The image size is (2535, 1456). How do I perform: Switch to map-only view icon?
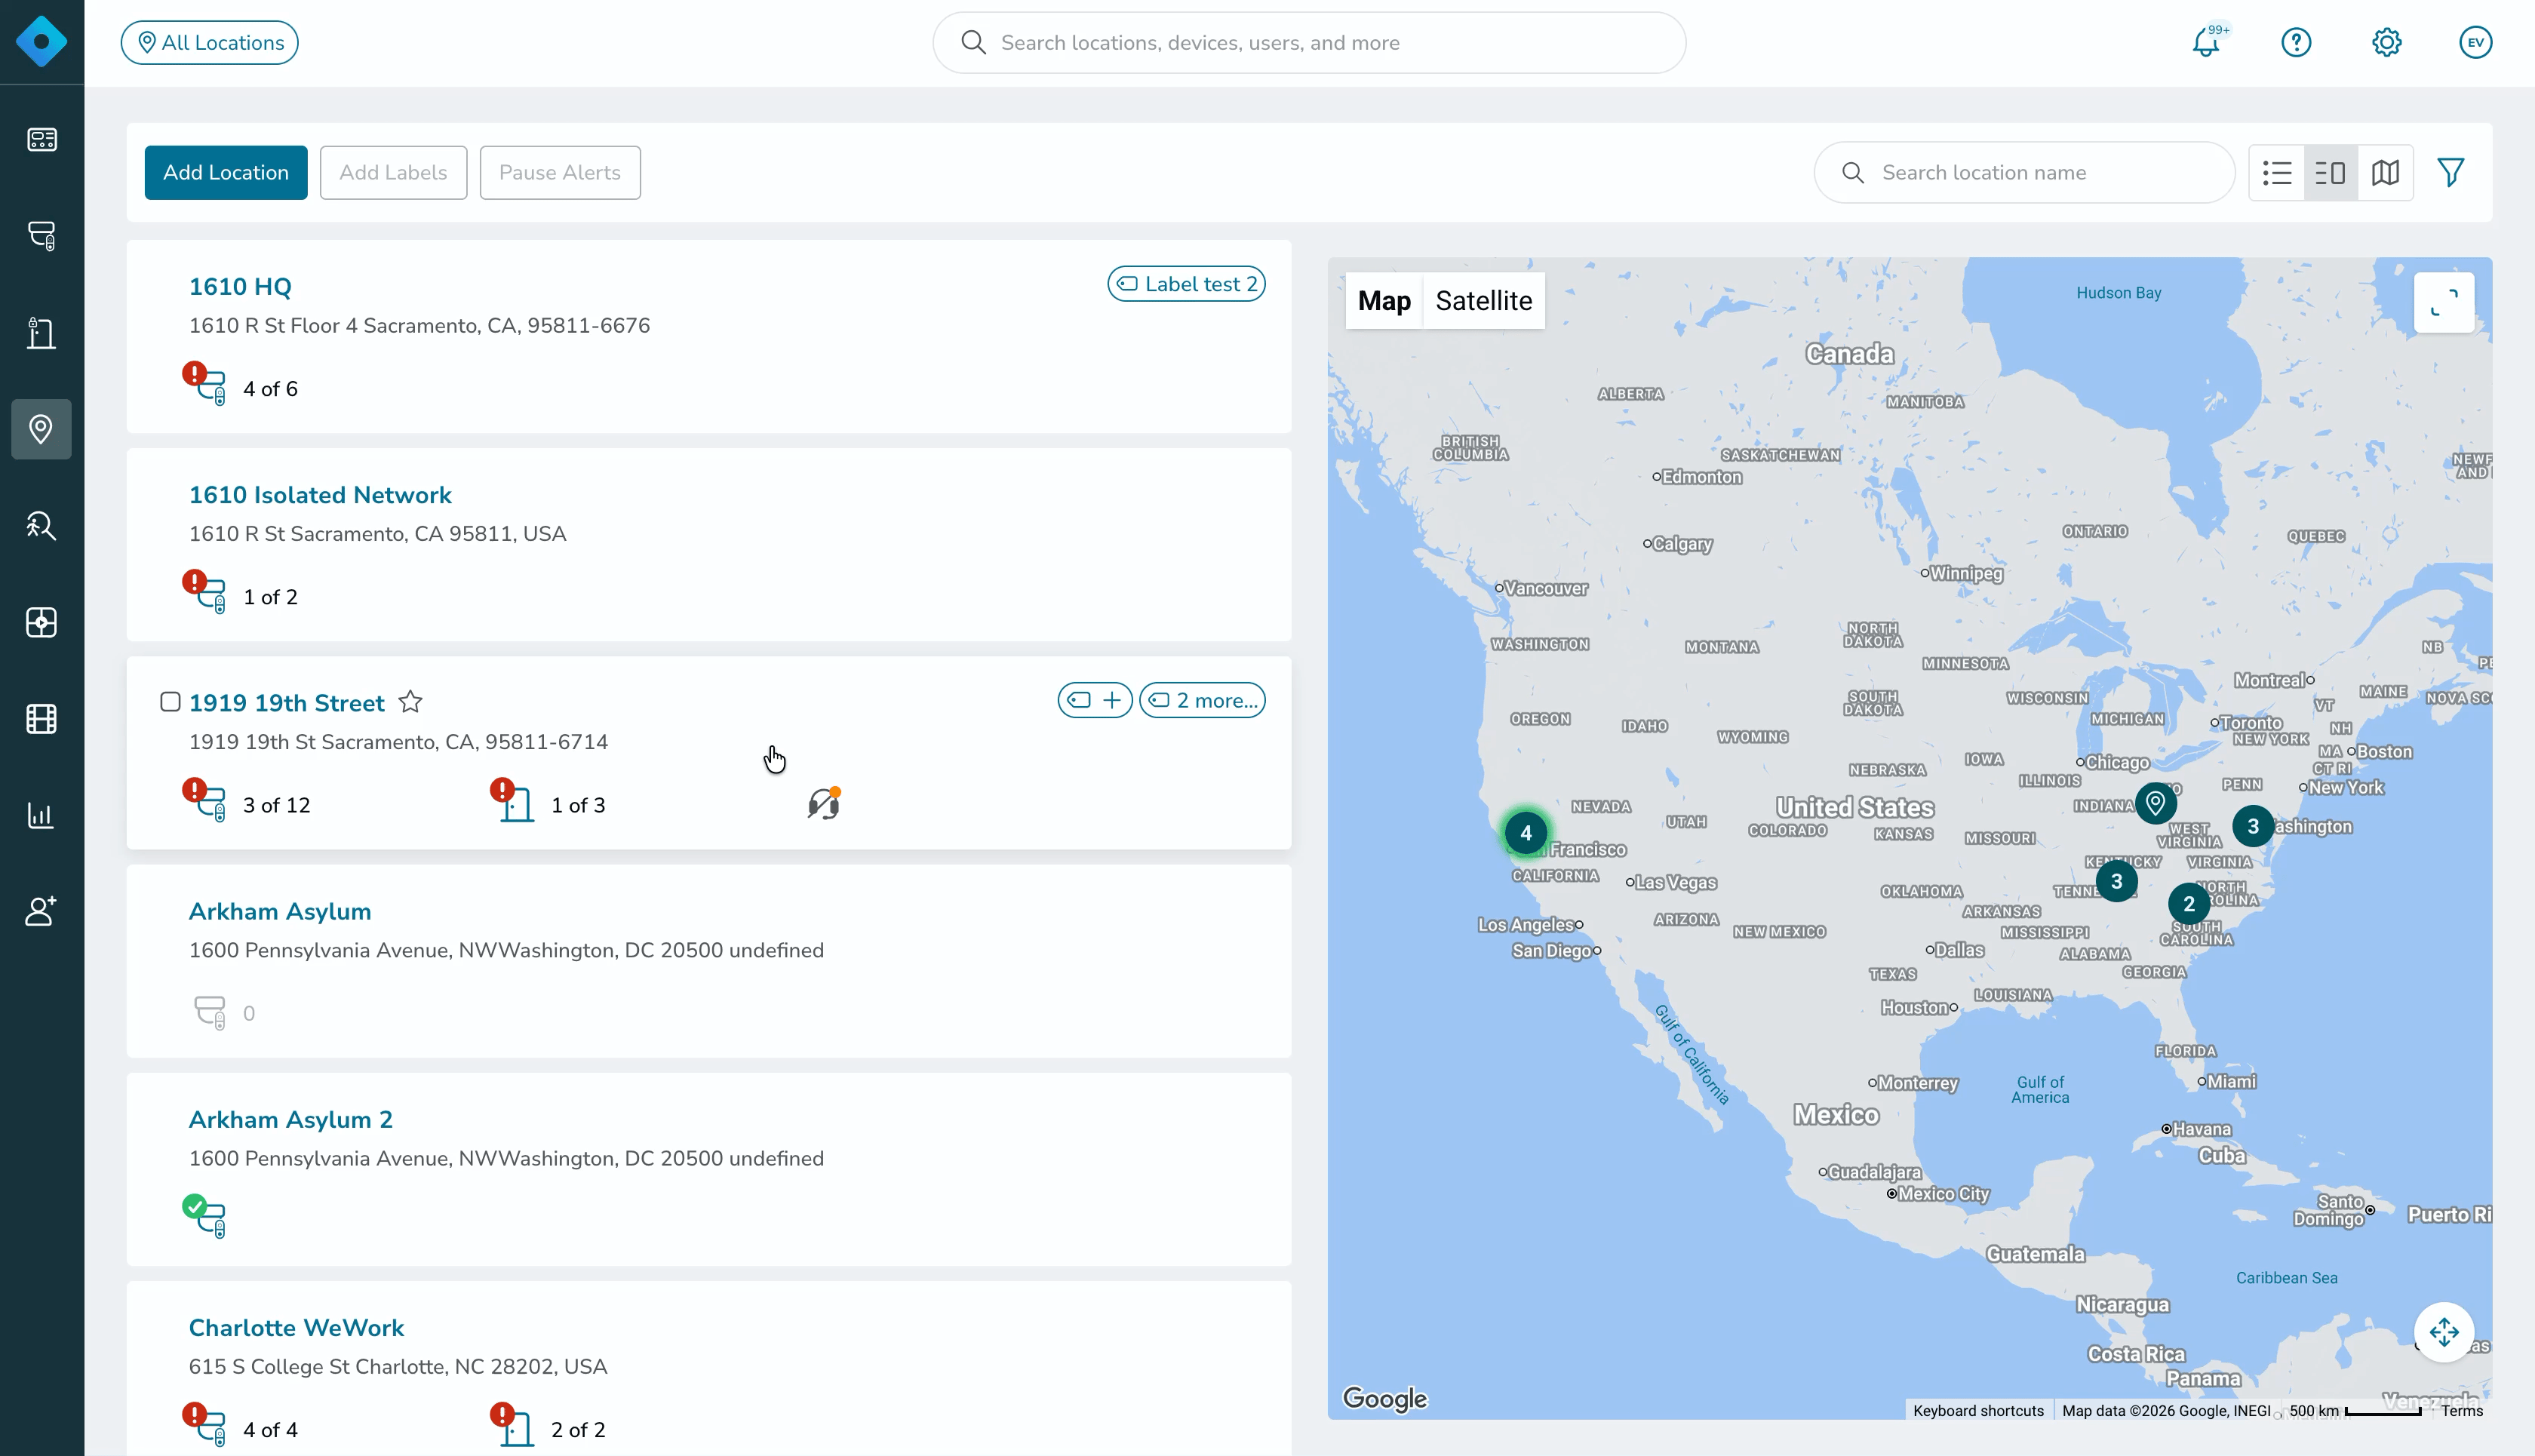2385,172
